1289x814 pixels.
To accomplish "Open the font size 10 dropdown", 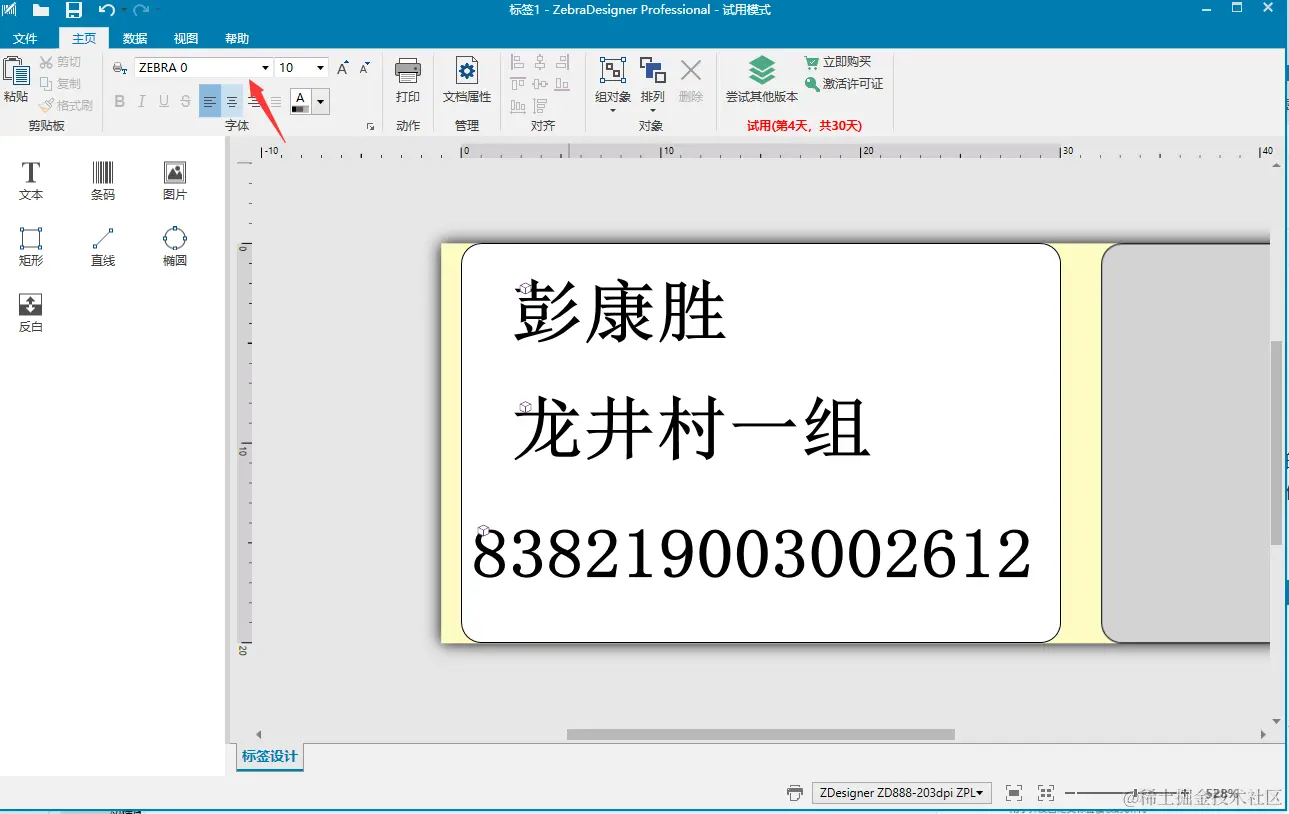I will coord(320,68).
